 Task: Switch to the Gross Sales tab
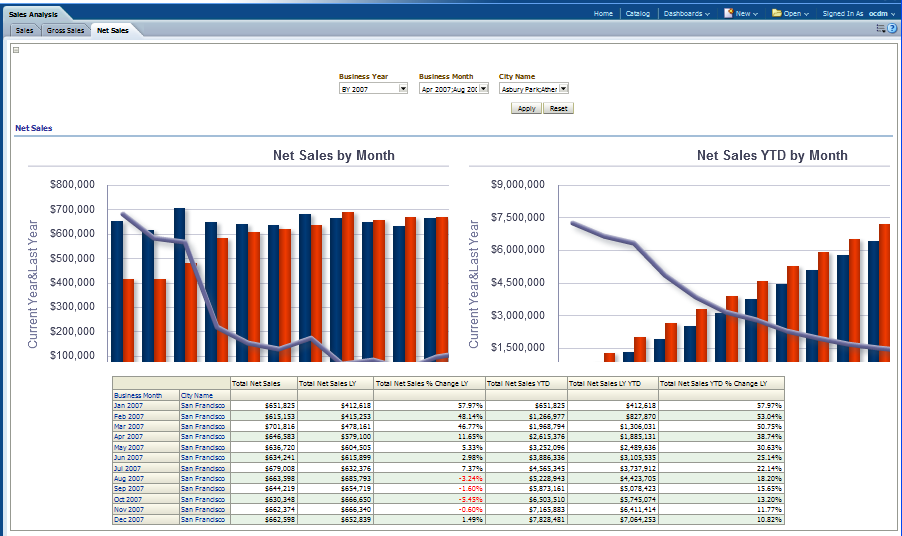(65, 30)
